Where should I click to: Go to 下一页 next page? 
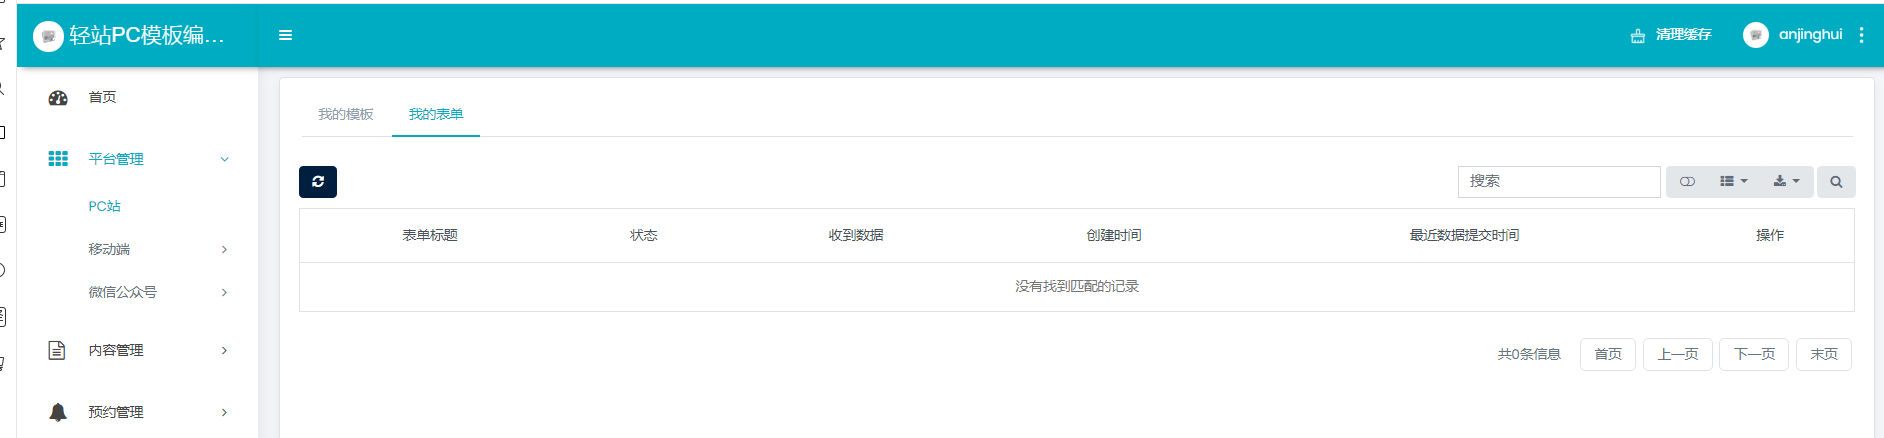tap(1754, 354)
